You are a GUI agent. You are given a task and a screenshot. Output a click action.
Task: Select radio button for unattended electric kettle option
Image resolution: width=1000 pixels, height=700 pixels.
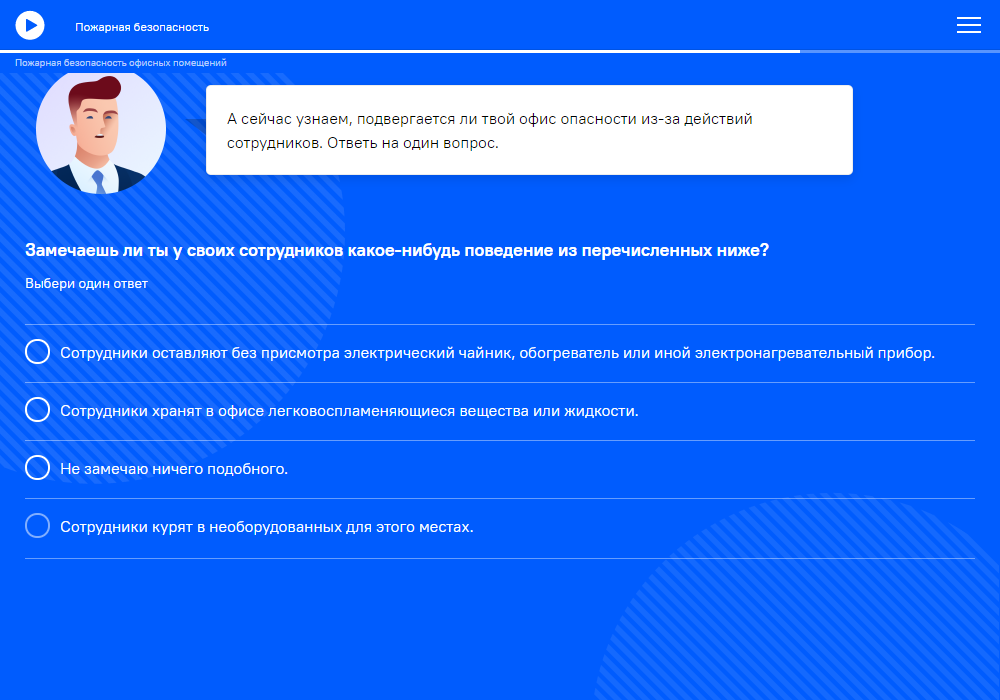coord(37,352)
